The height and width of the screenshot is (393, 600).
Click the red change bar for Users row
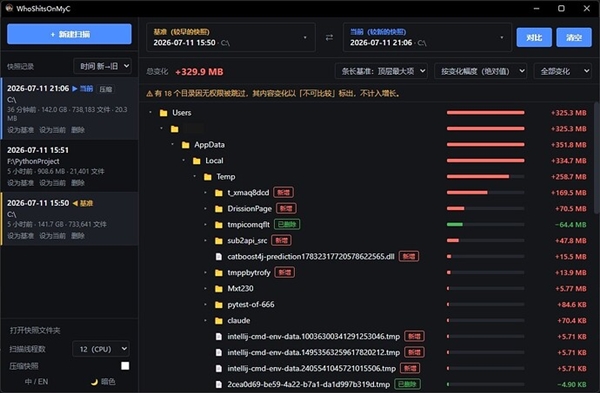(x=486, y=113)
